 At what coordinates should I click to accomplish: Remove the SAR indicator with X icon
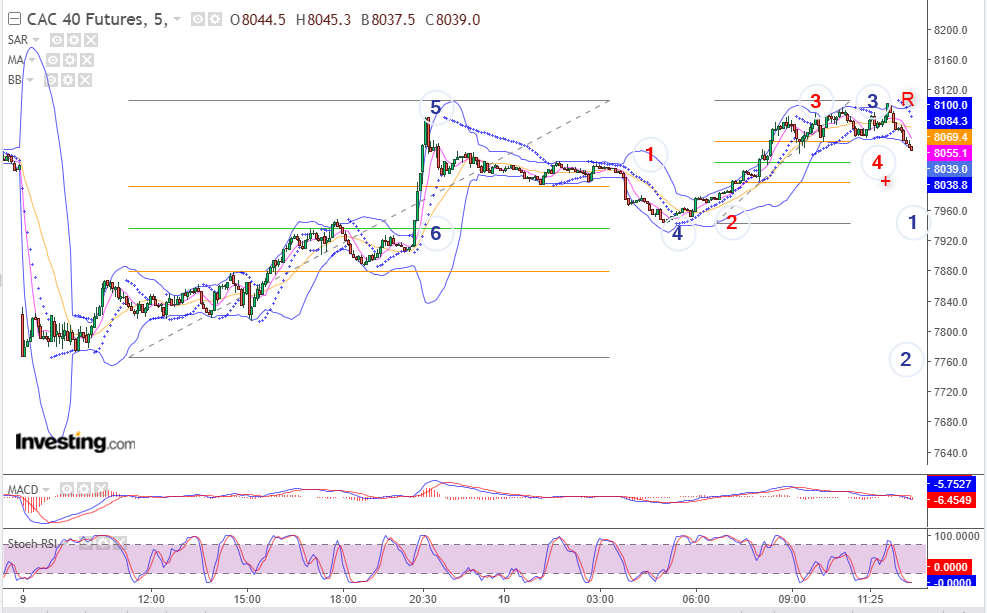click(x=91, y=40)
